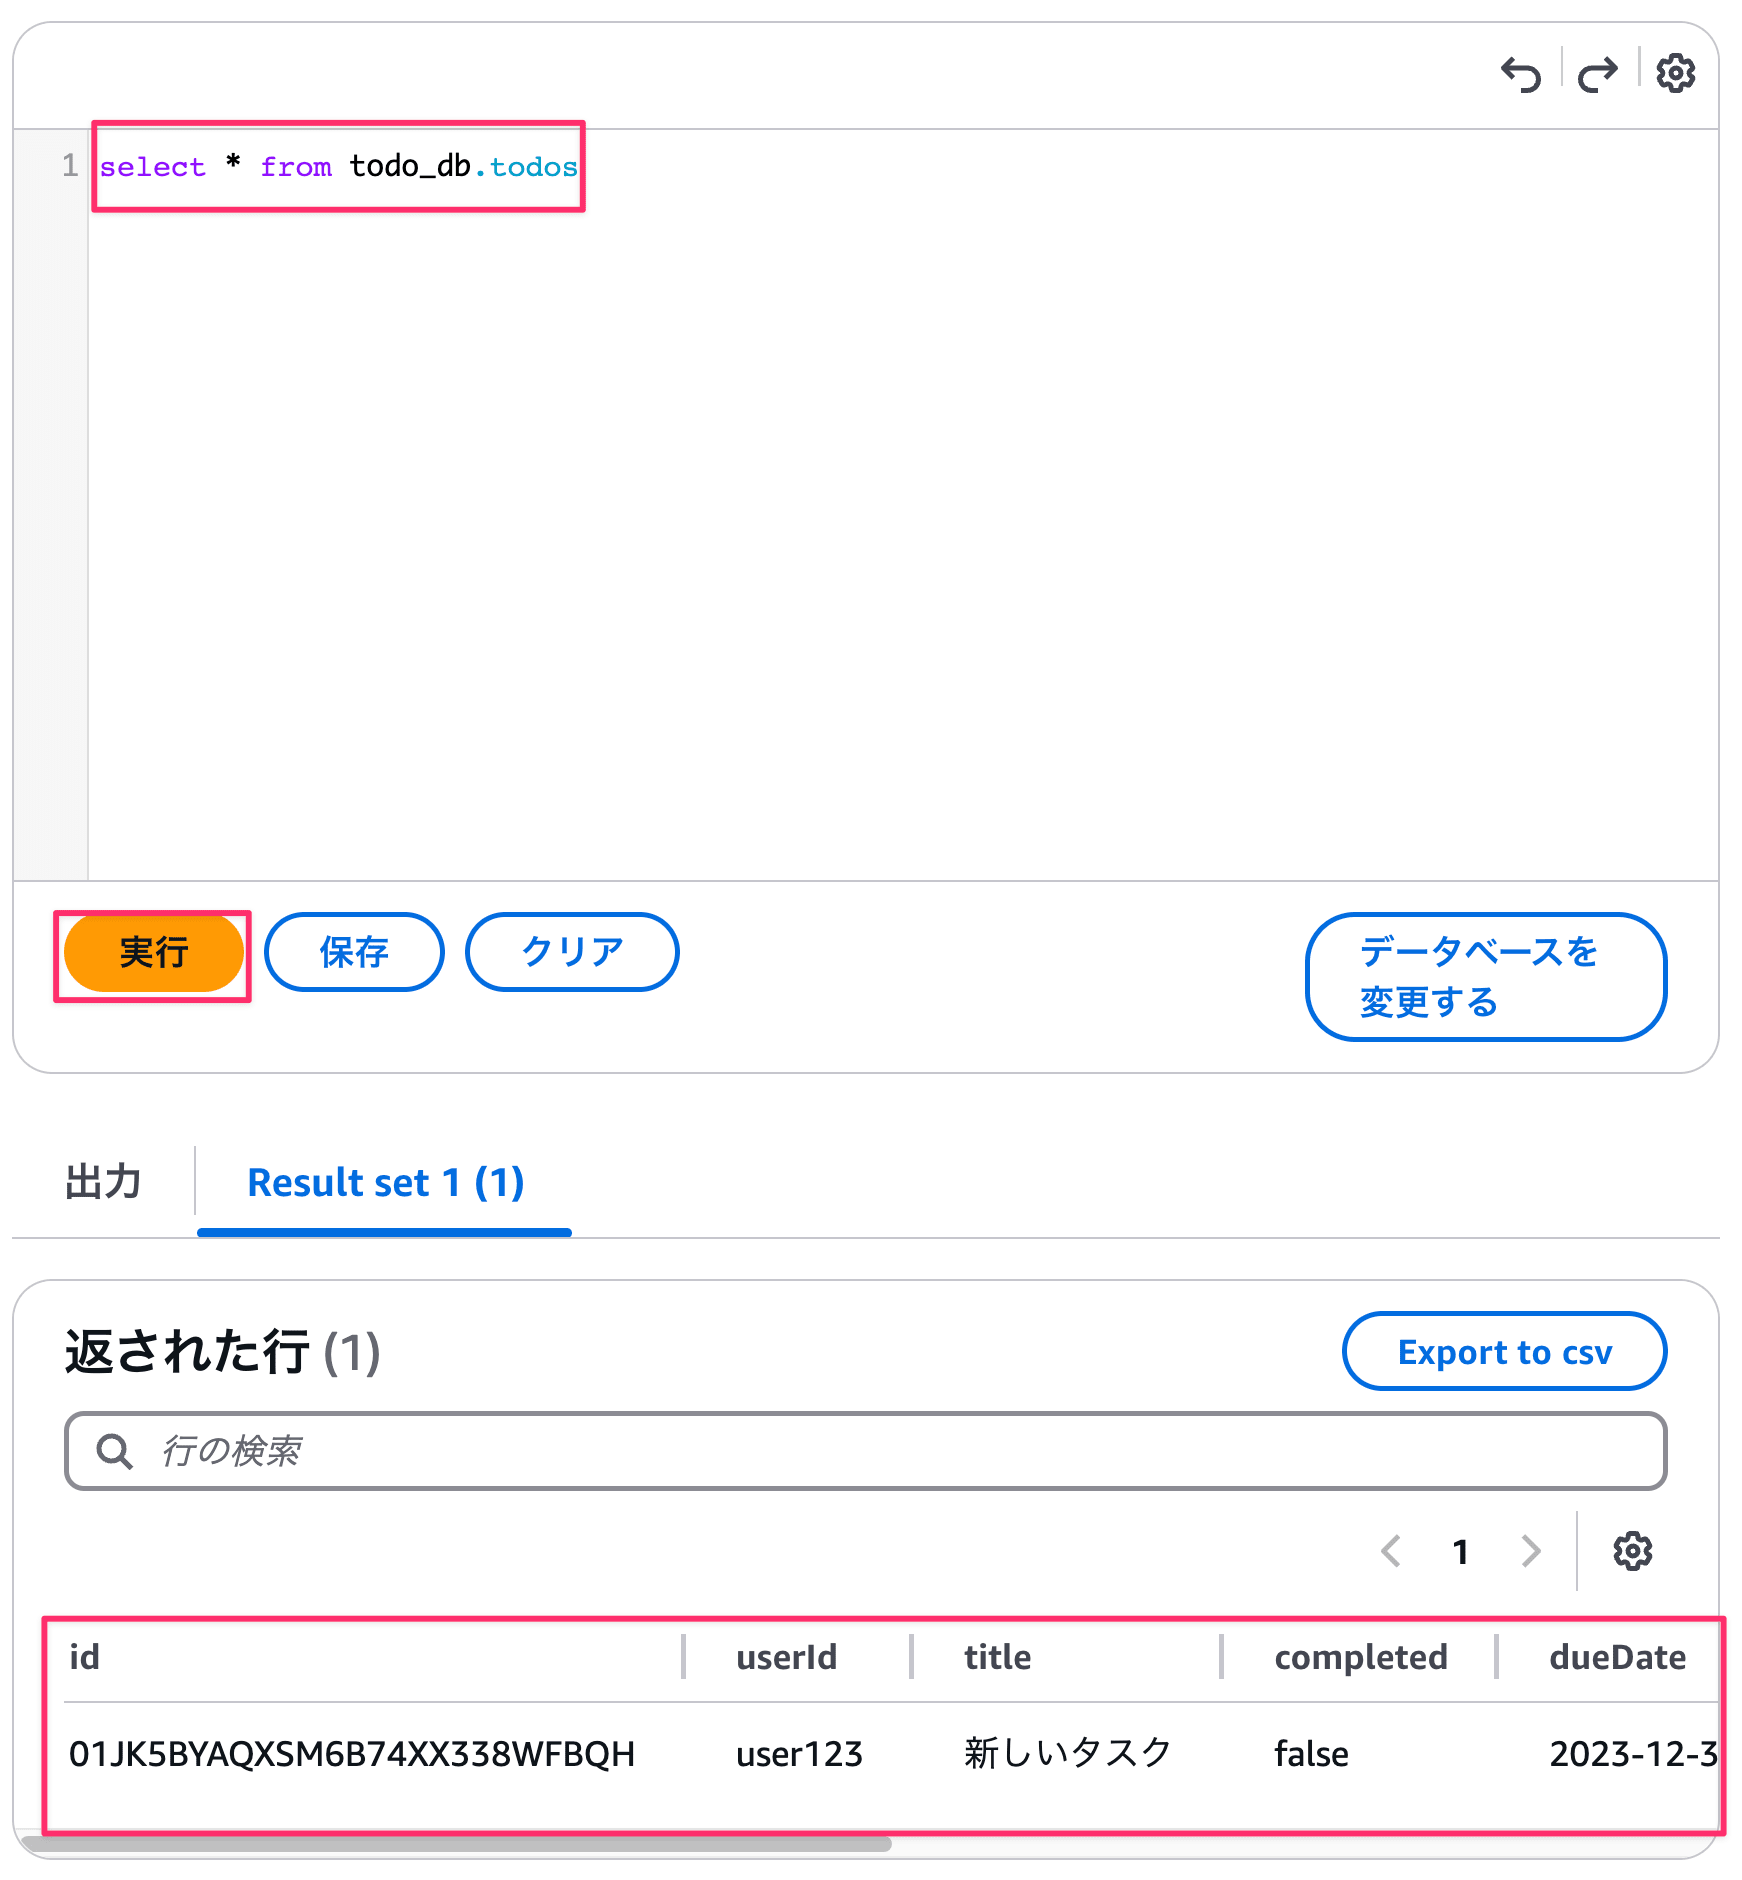Switch to the 出力 tab
Screen dimensions: 1742x1880
click(x=103, y=1182)
